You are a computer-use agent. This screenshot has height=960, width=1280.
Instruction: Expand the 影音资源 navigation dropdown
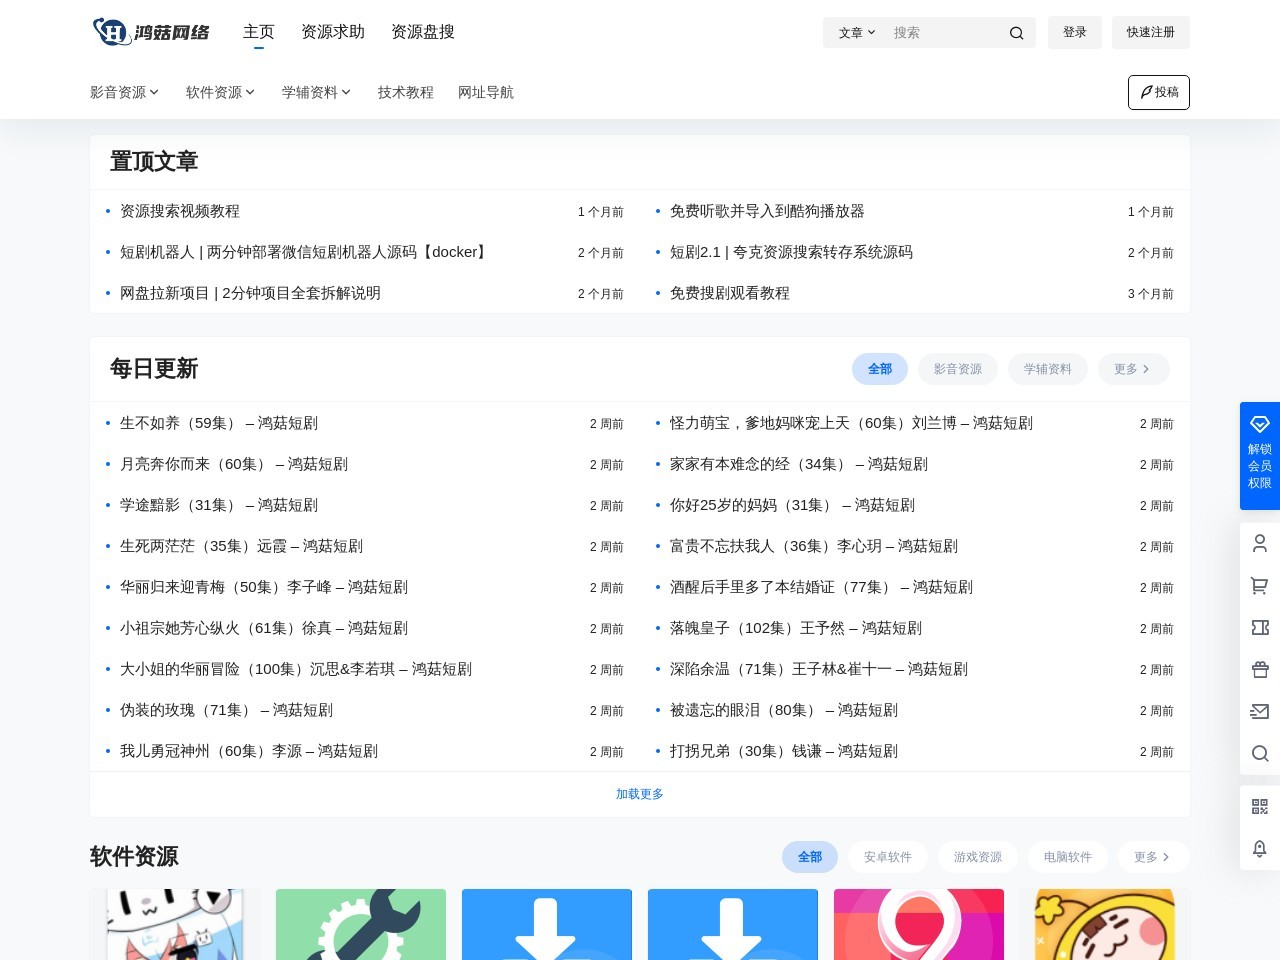click(x=124, y=92)
